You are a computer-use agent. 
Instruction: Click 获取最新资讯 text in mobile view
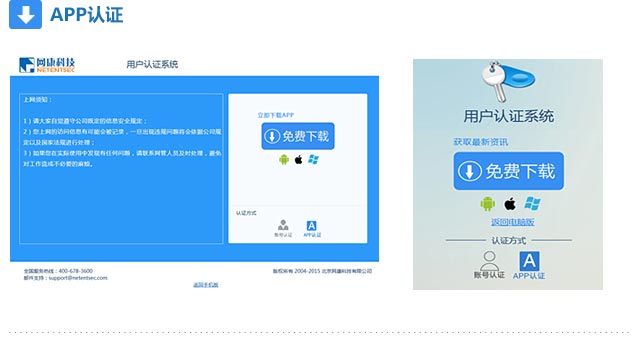click(480, 142)
